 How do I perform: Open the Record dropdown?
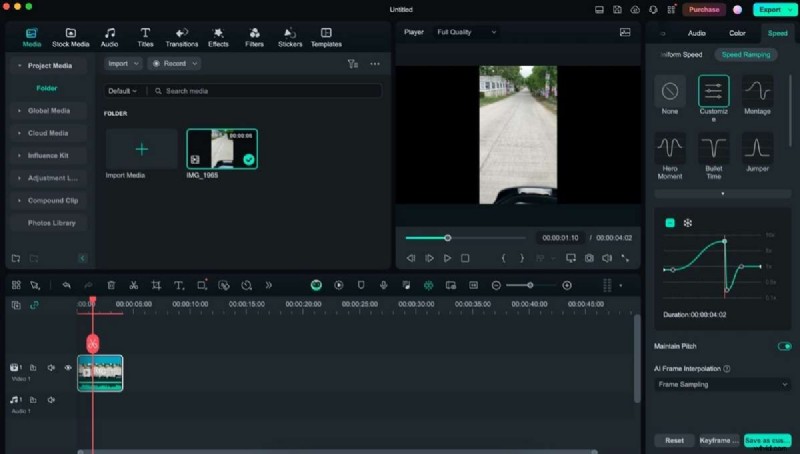174,64
